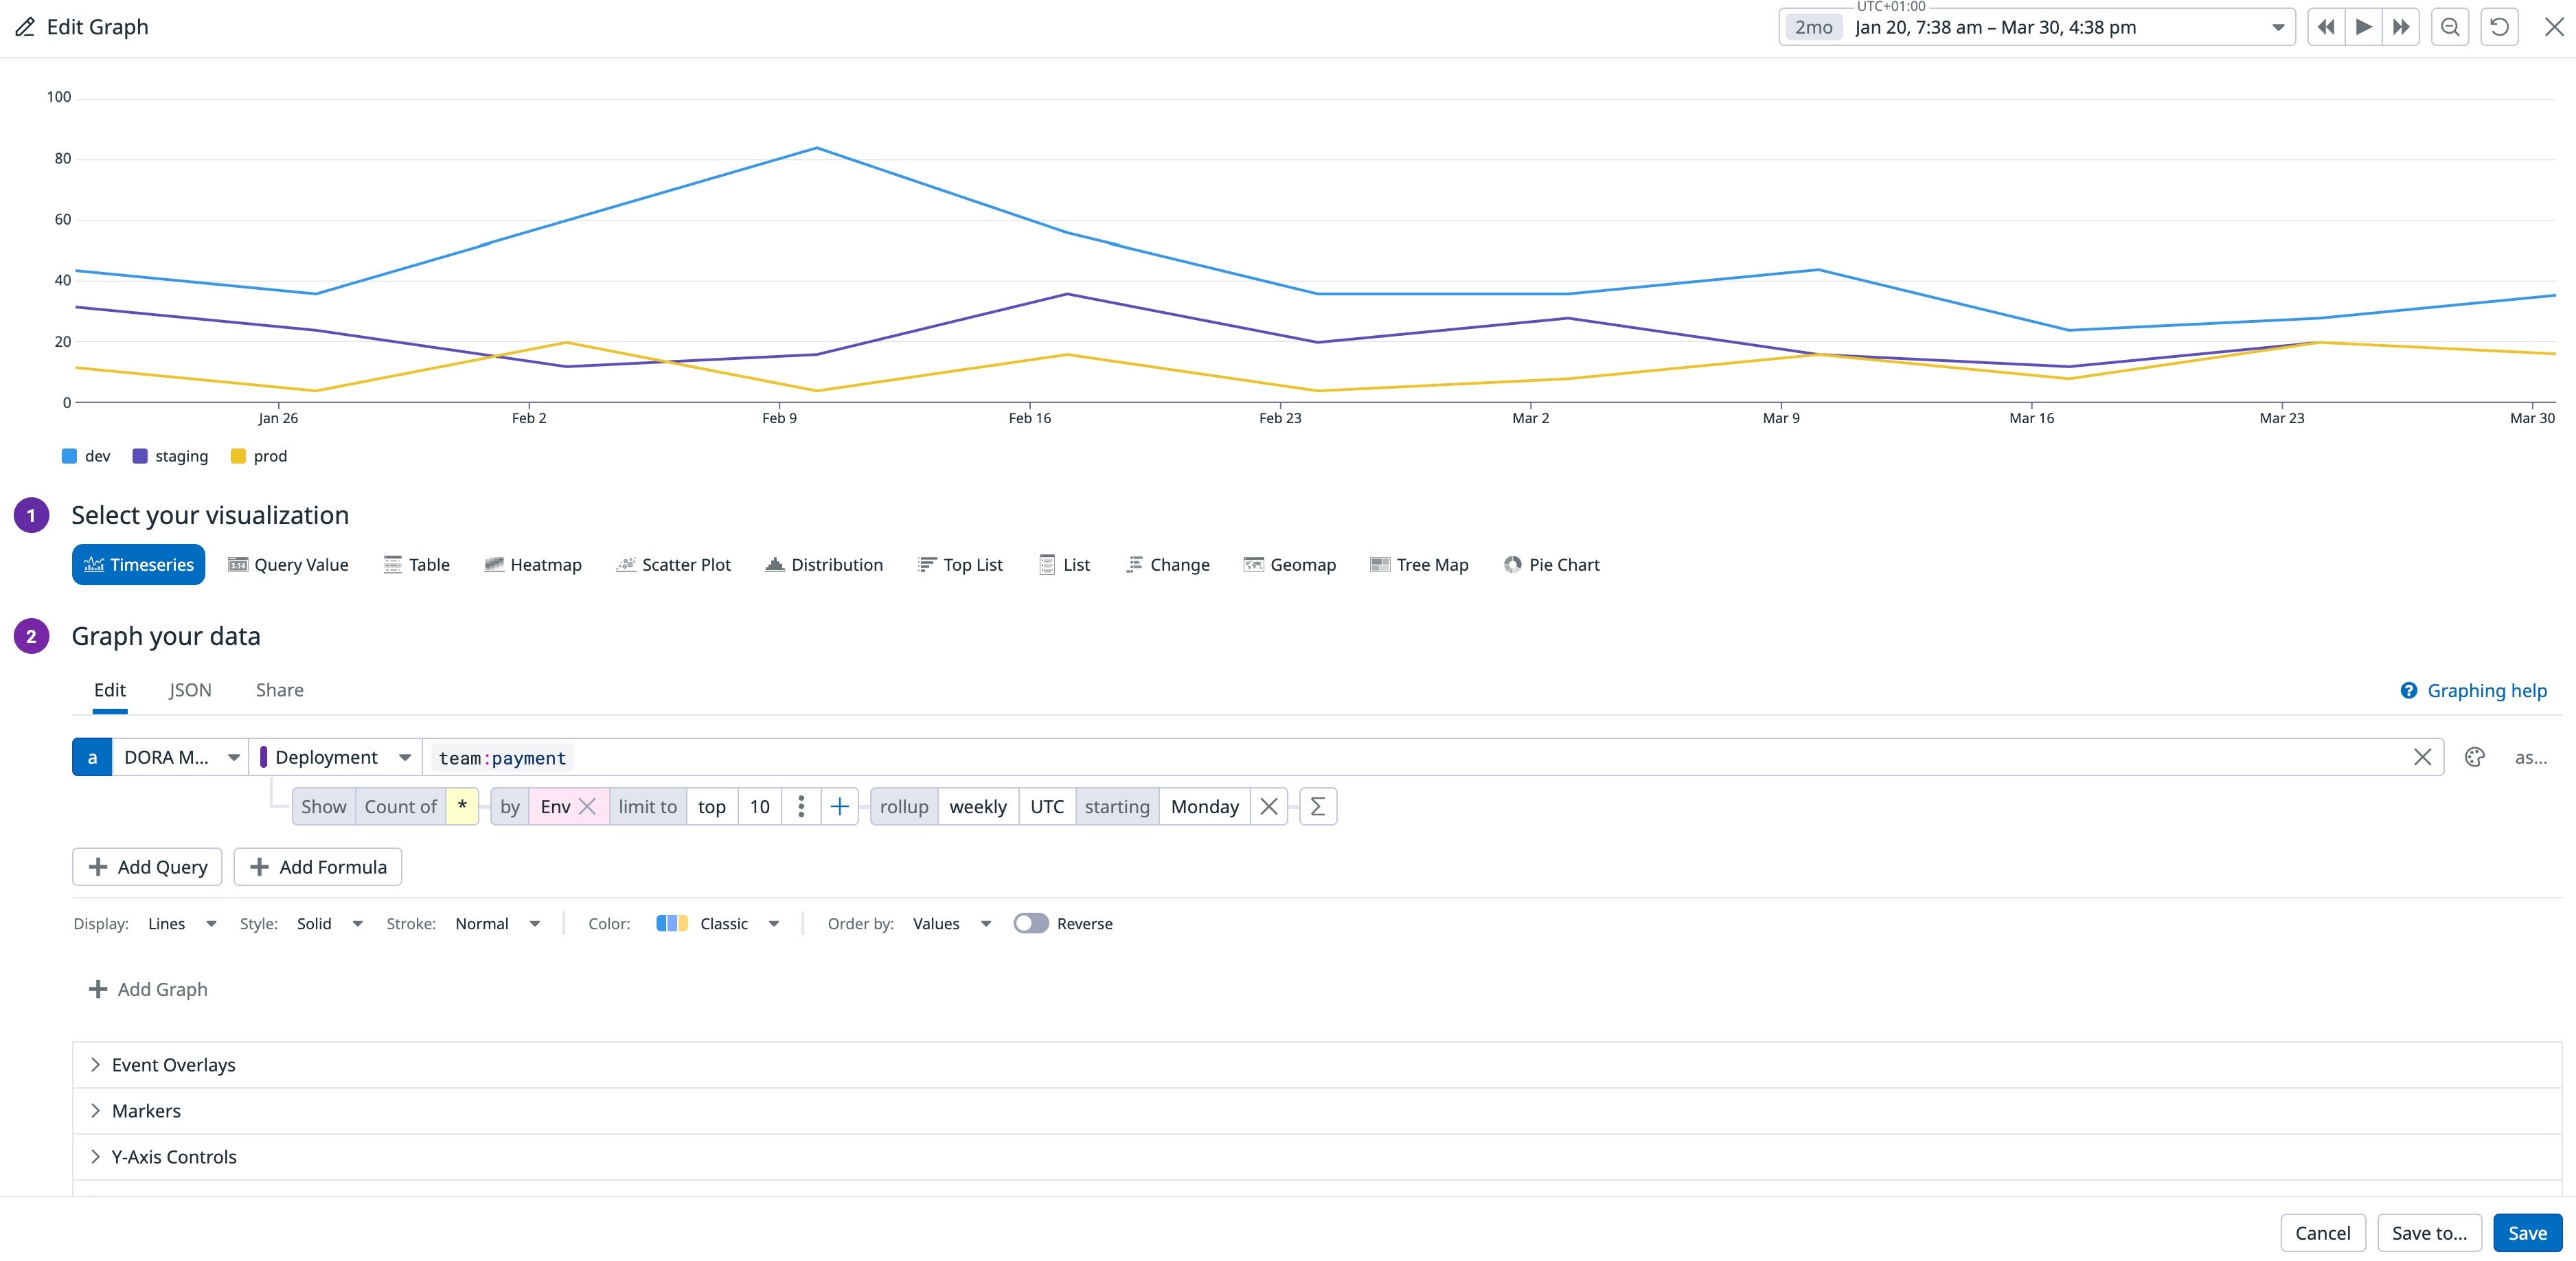Expand the Y-Axis Controls section

point(173,1156)
